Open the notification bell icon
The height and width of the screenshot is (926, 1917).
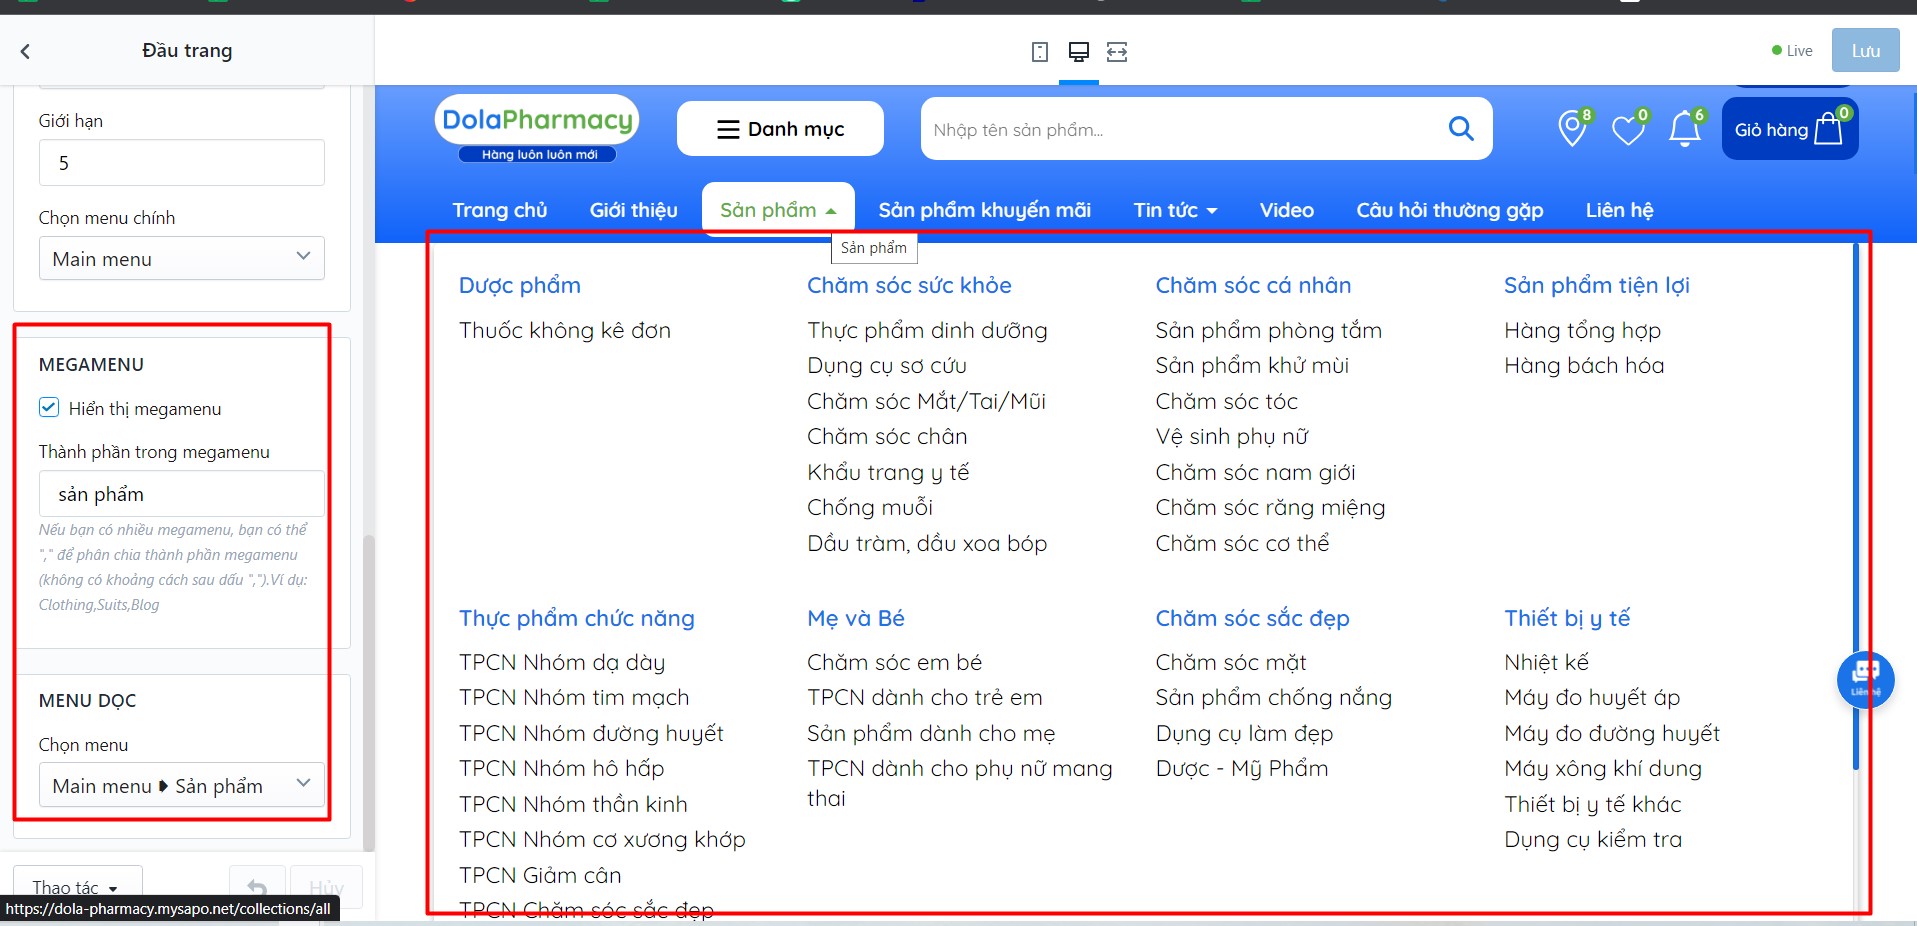point(1685,128)
